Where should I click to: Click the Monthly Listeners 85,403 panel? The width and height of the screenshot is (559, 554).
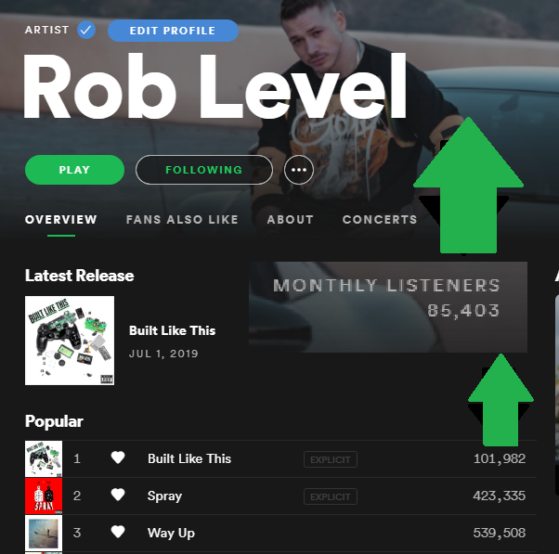coord(388,307)
